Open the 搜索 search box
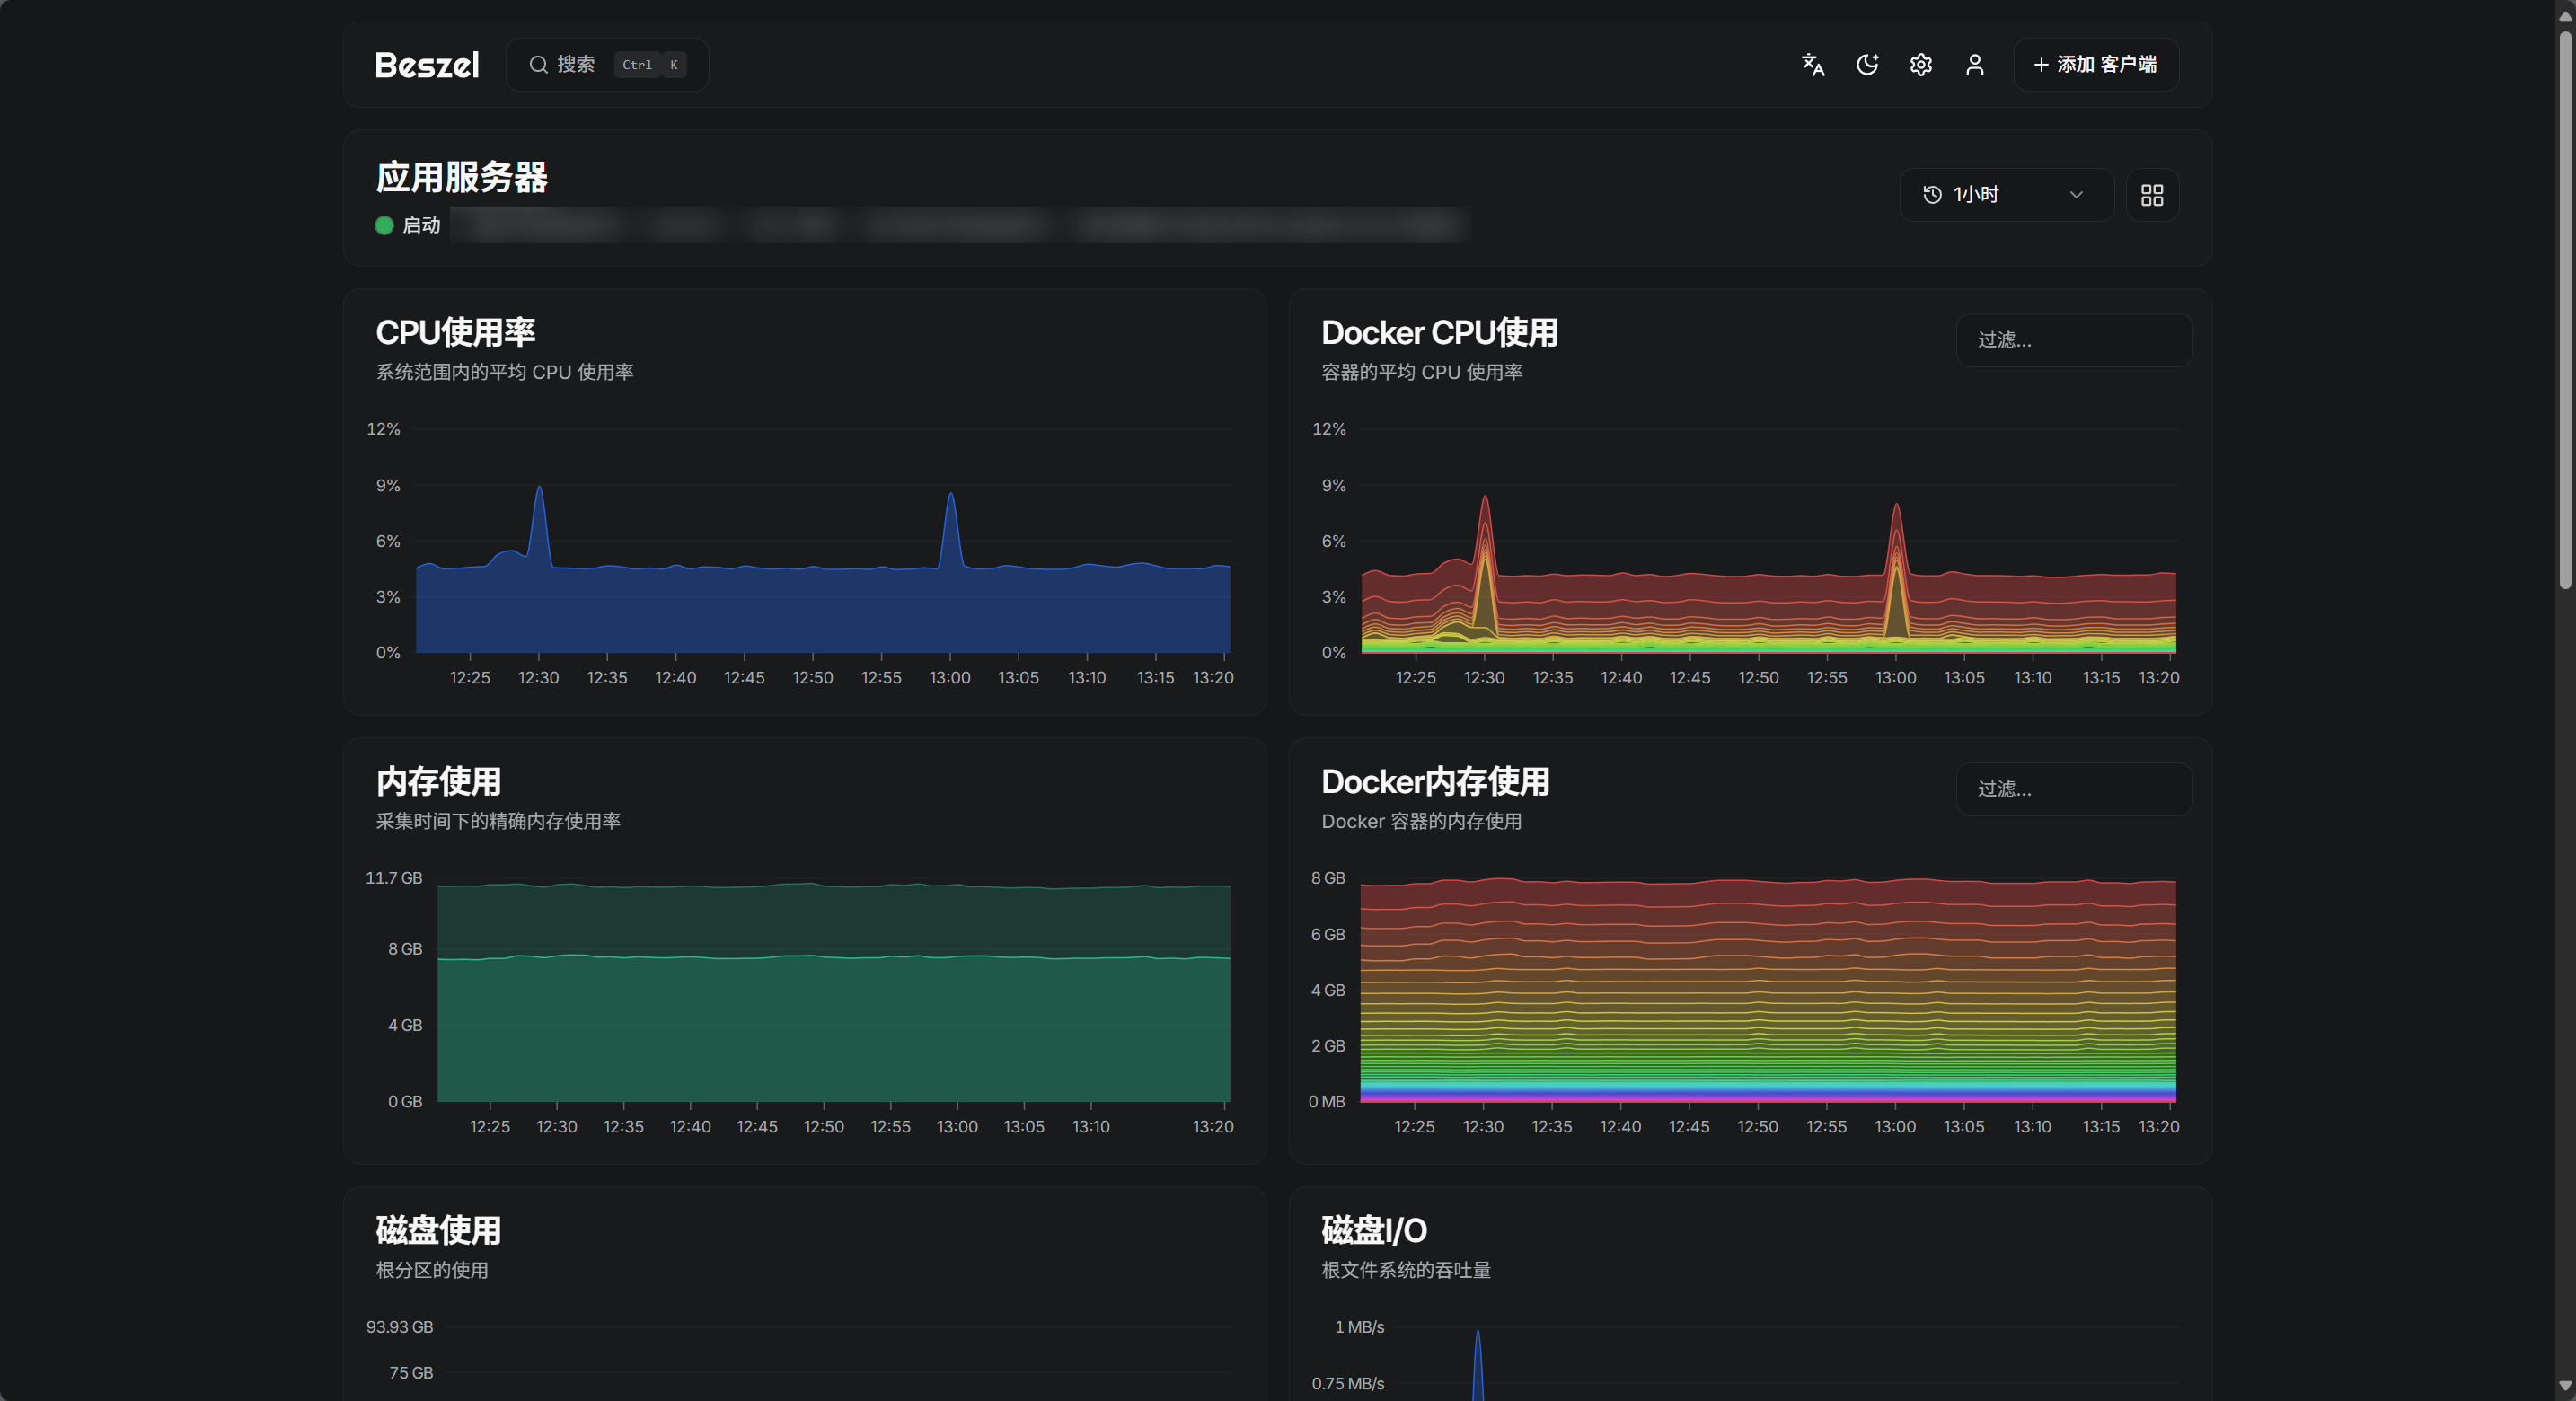Screen dimensions: 2576x1401 coord(607,65)
